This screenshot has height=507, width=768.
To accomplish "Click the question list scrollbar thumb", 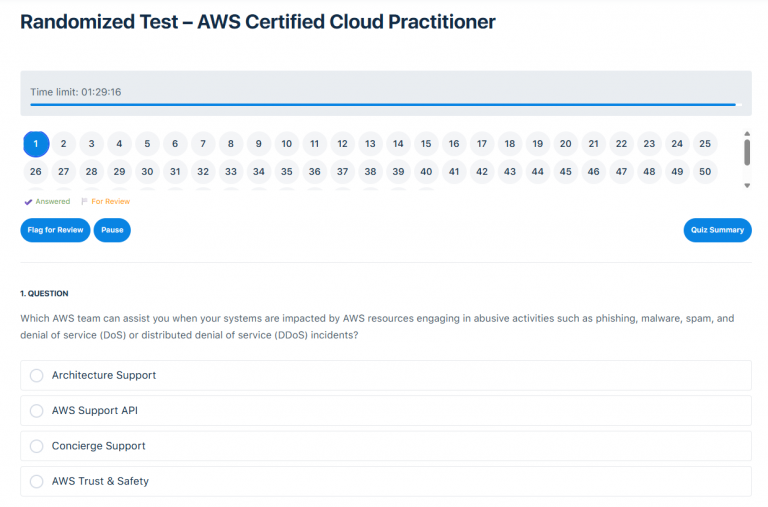I will coord(747,152).
